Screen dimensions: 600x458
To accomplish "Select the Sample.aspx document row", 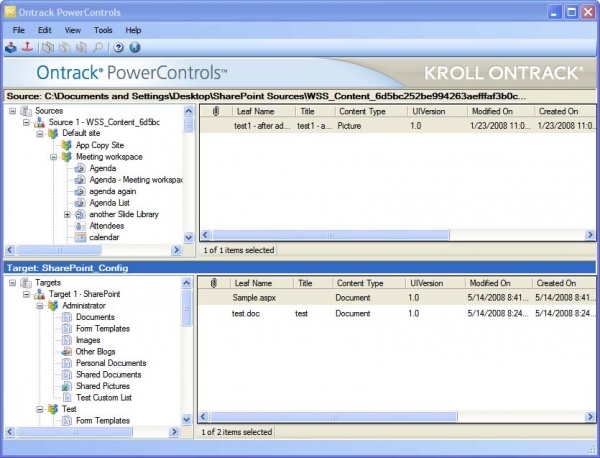I will tap(397, 297).
